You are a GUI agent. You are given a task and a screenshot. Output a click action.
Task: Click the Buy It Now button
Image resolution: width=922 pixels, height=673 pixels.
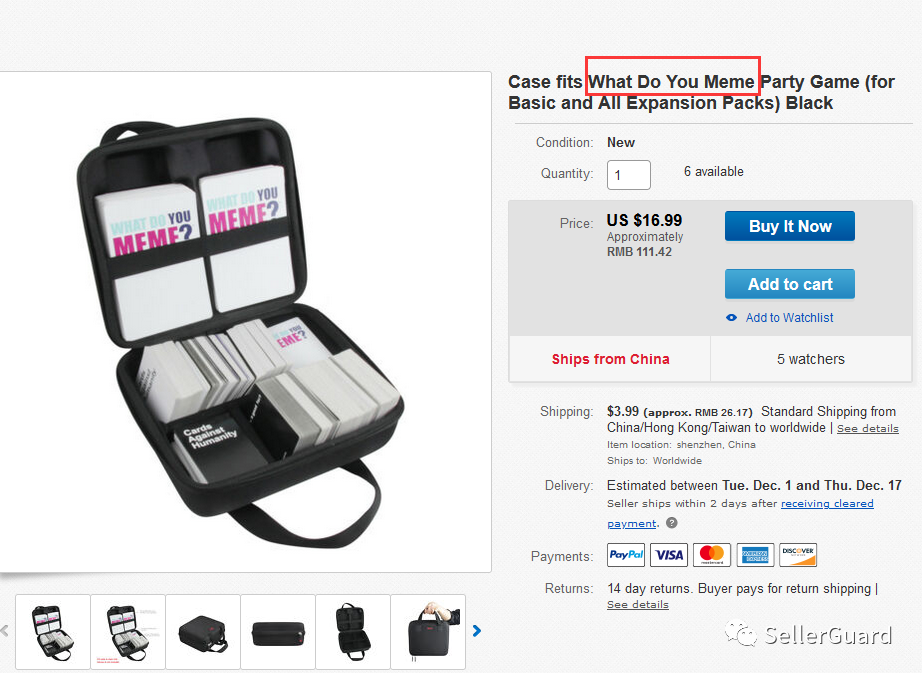click(790, 226)
